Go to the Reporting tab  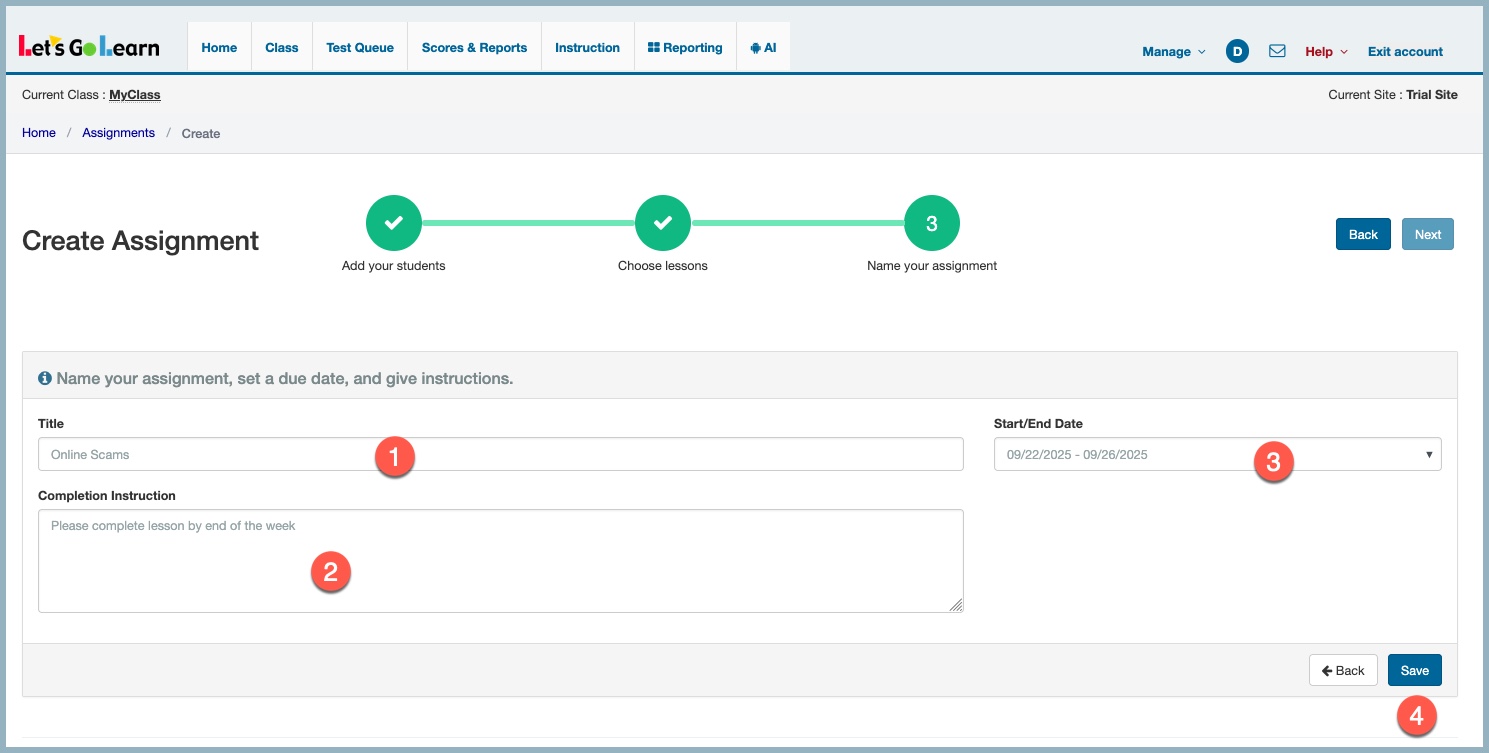[x=685, y=47]
